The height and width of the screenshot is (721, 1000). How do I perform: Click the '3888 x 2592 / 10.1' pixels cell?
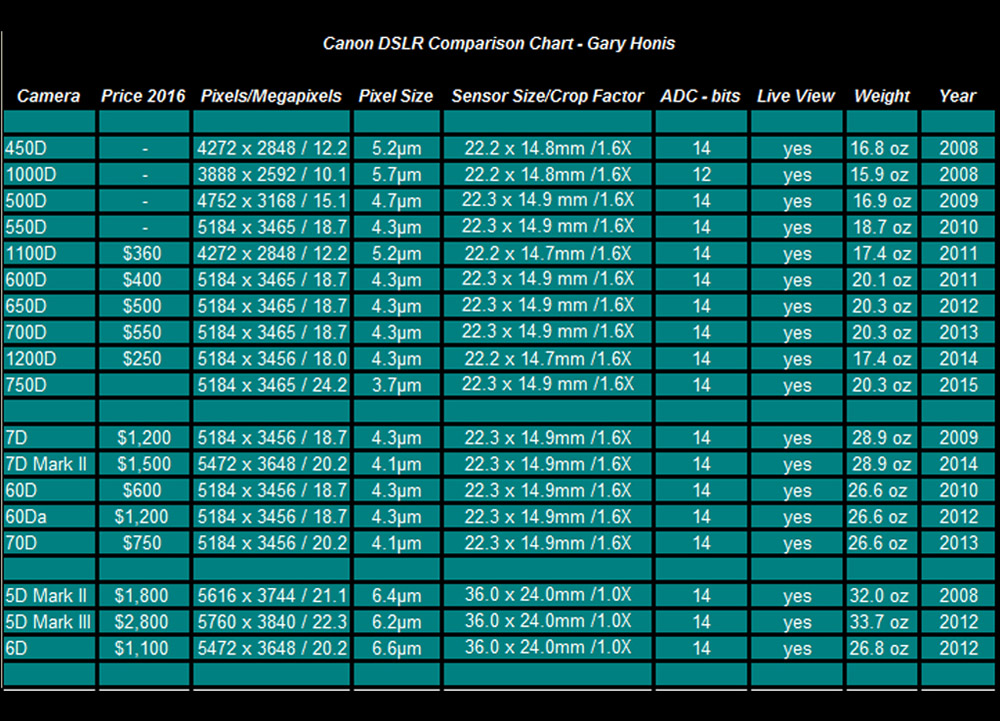pyautogui.click(x=272, y=174)
